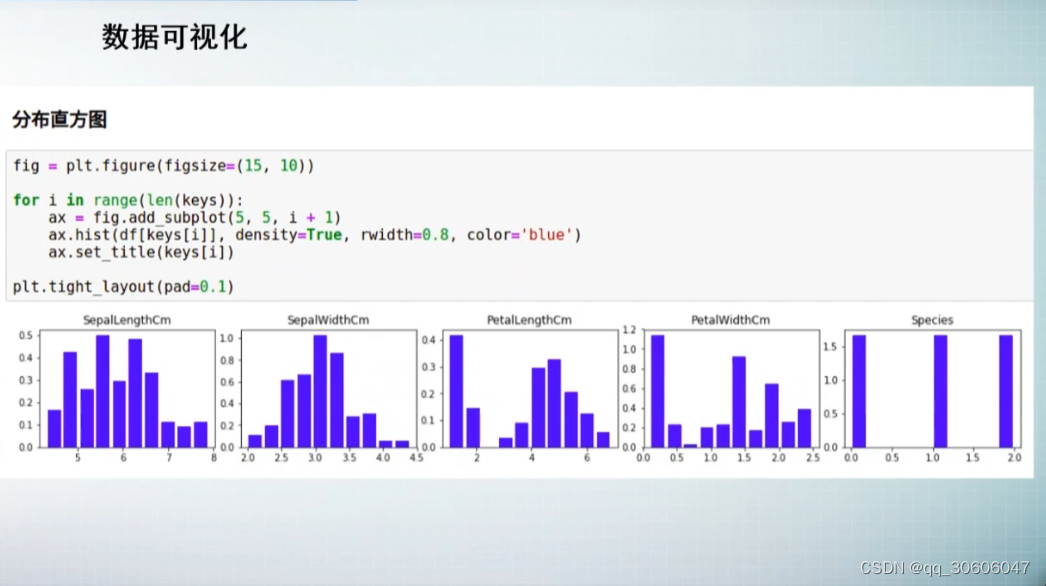The width and height of the screenshot is (1046, 586).
Task: Click the 'blue' color string in code
Action: (546, 235)
